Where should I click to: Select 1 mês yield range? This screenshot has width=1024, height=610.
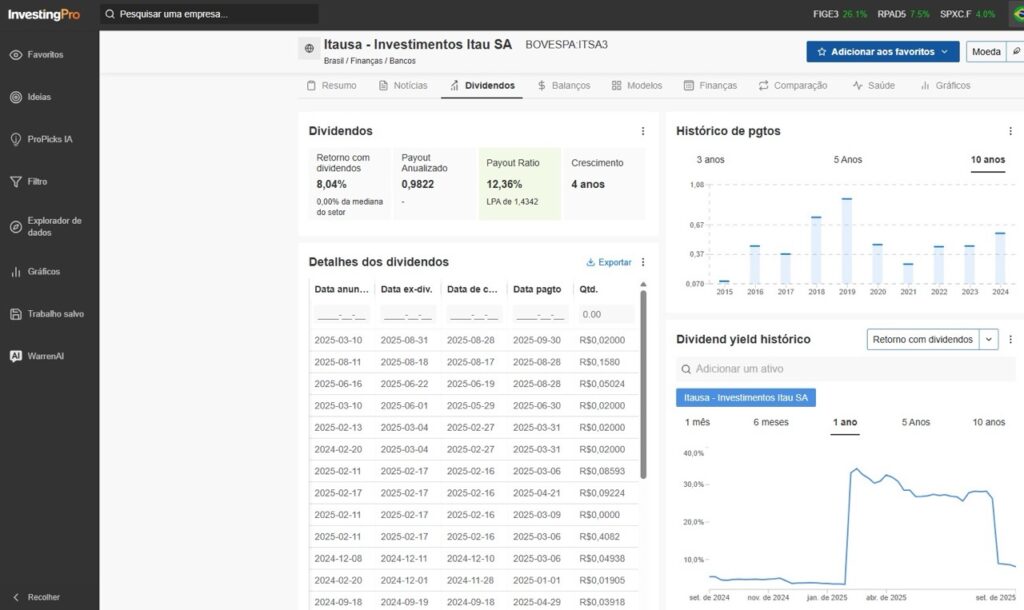pyautogui.click(x=697, y=423)
